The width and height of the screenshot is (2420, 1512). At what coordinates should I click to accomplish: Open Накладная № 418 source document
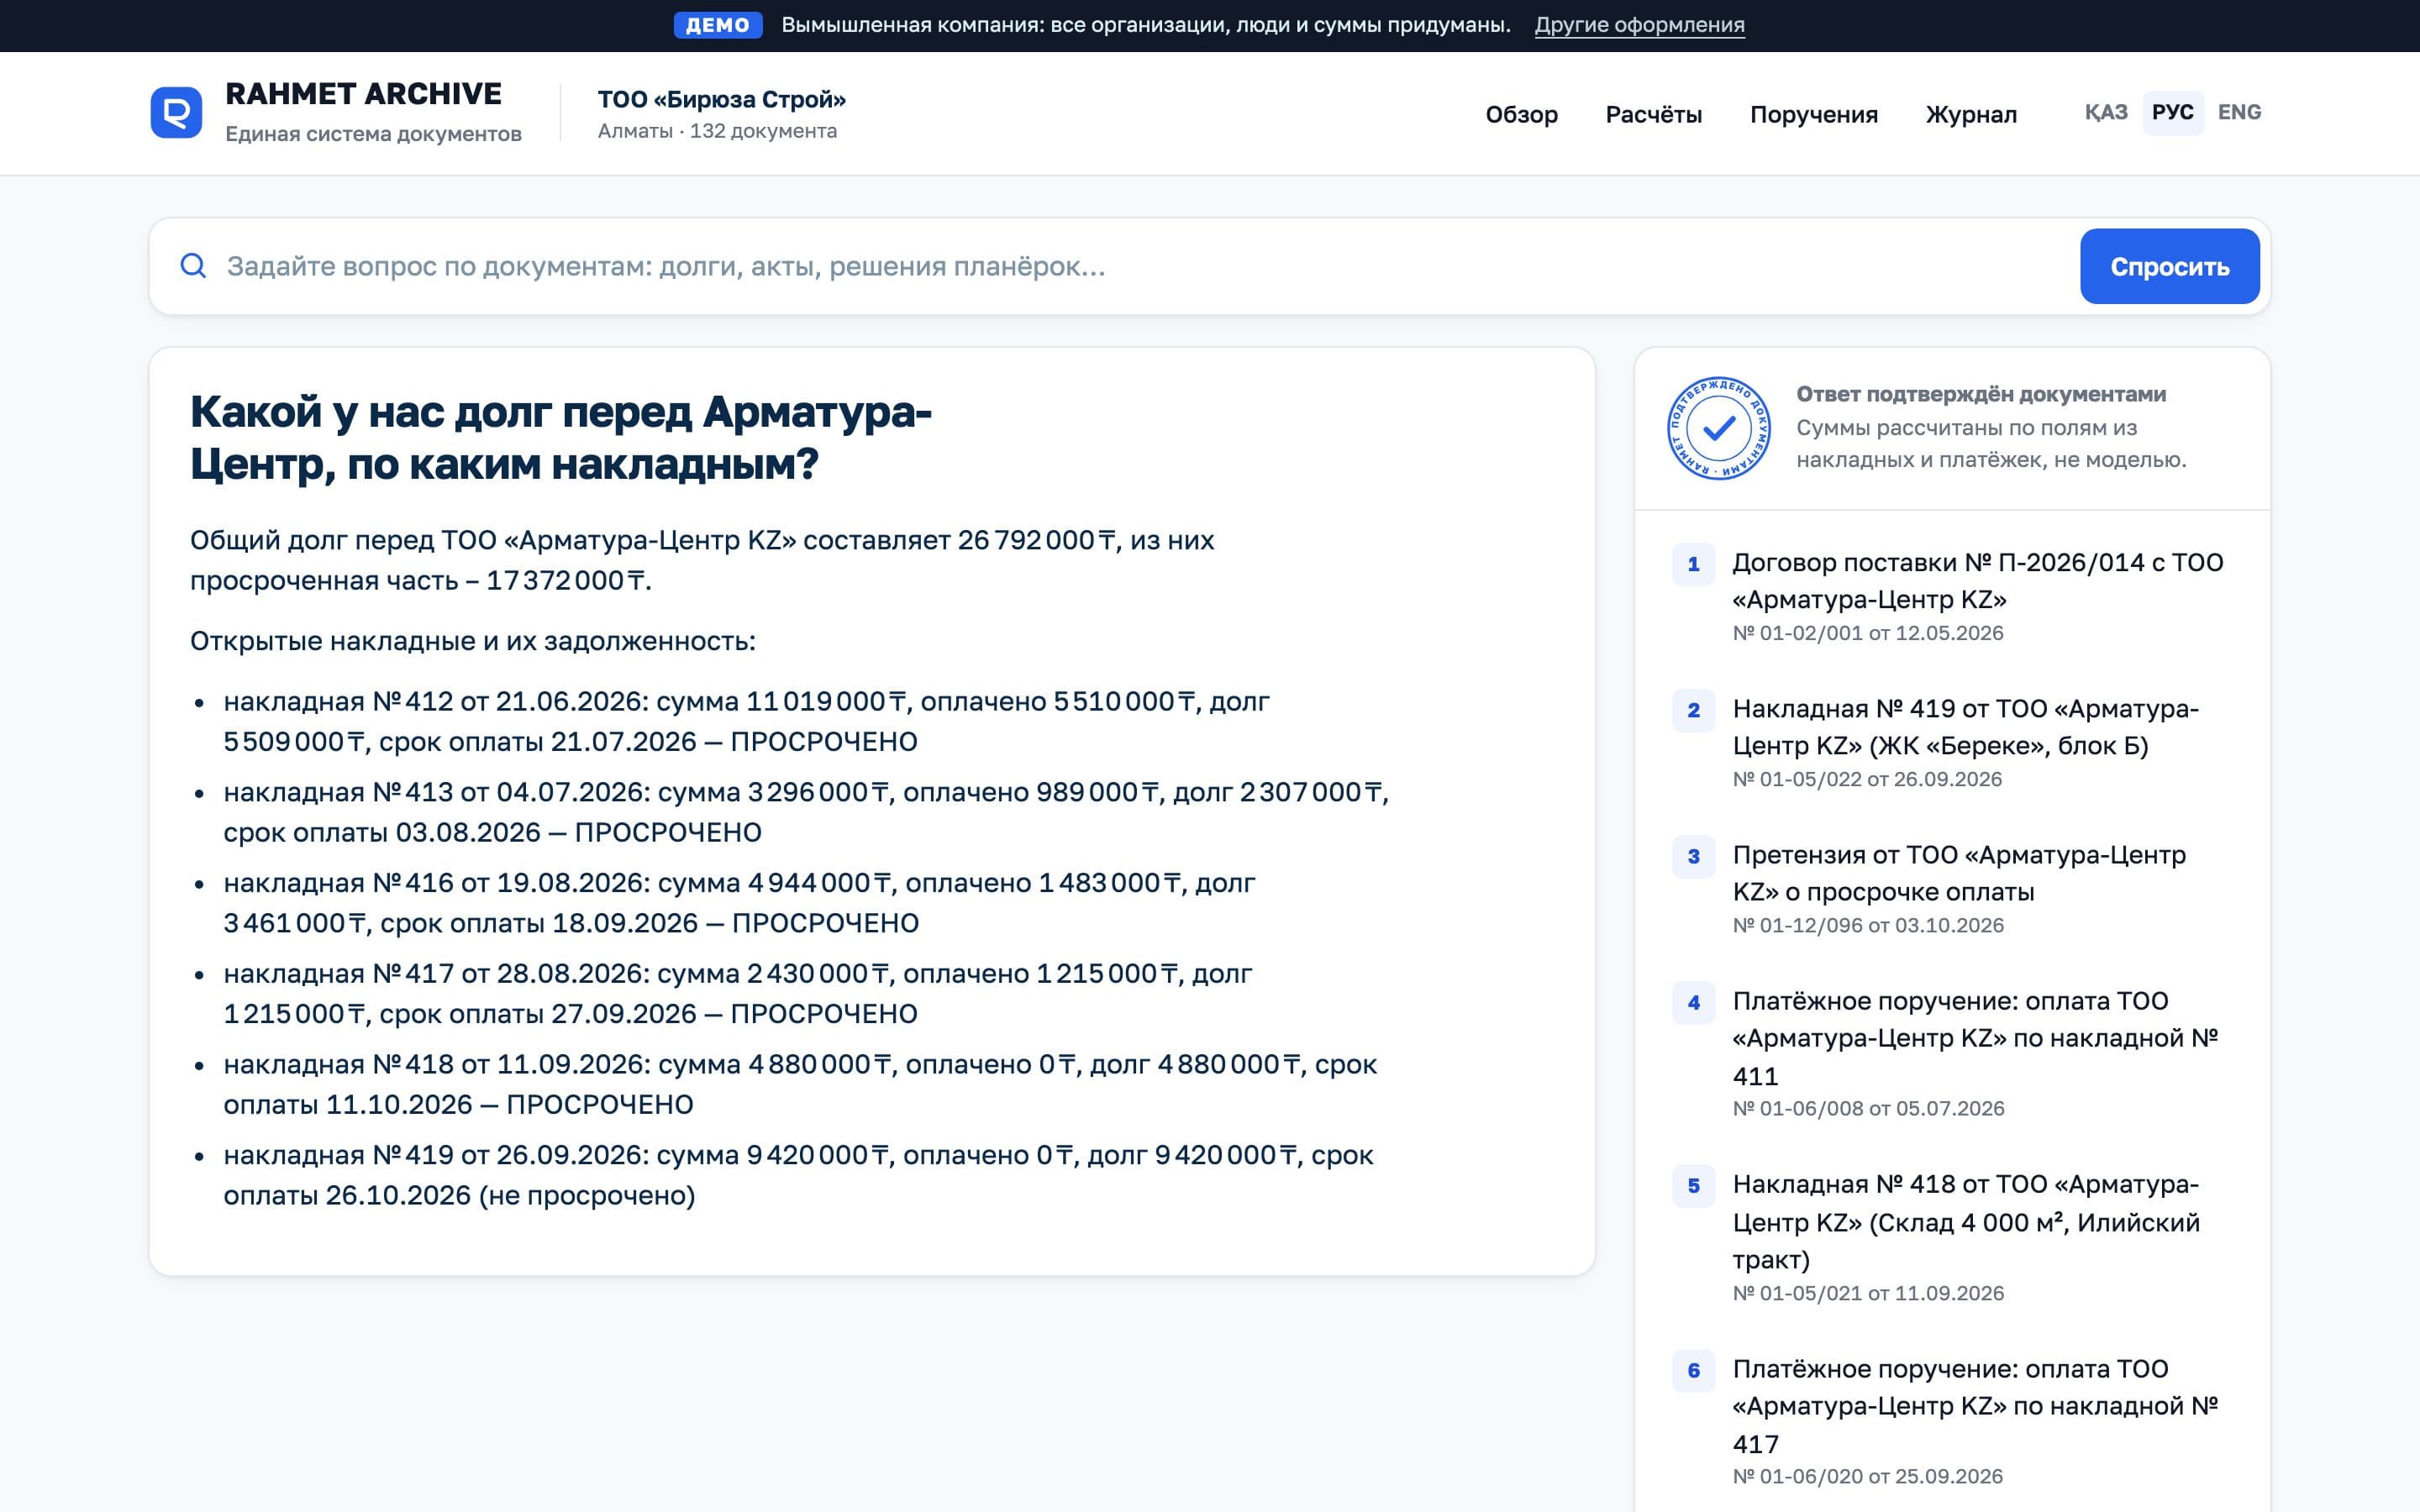1966,1222
